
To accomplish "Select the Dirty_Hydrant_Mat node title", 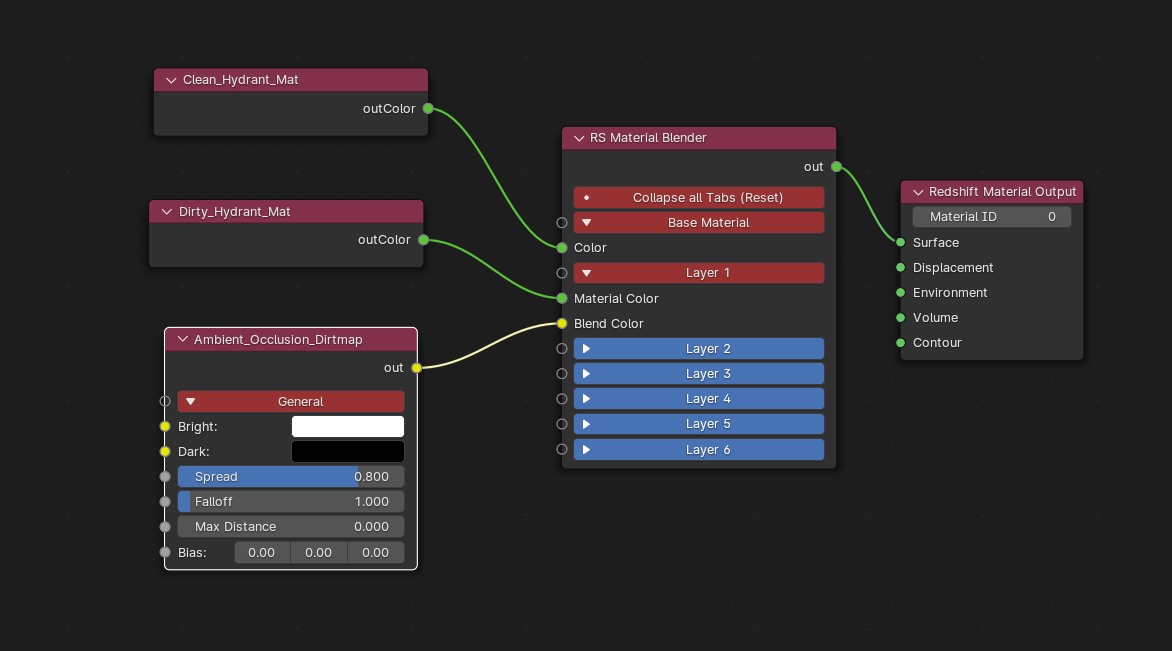I will click(235, 212).
